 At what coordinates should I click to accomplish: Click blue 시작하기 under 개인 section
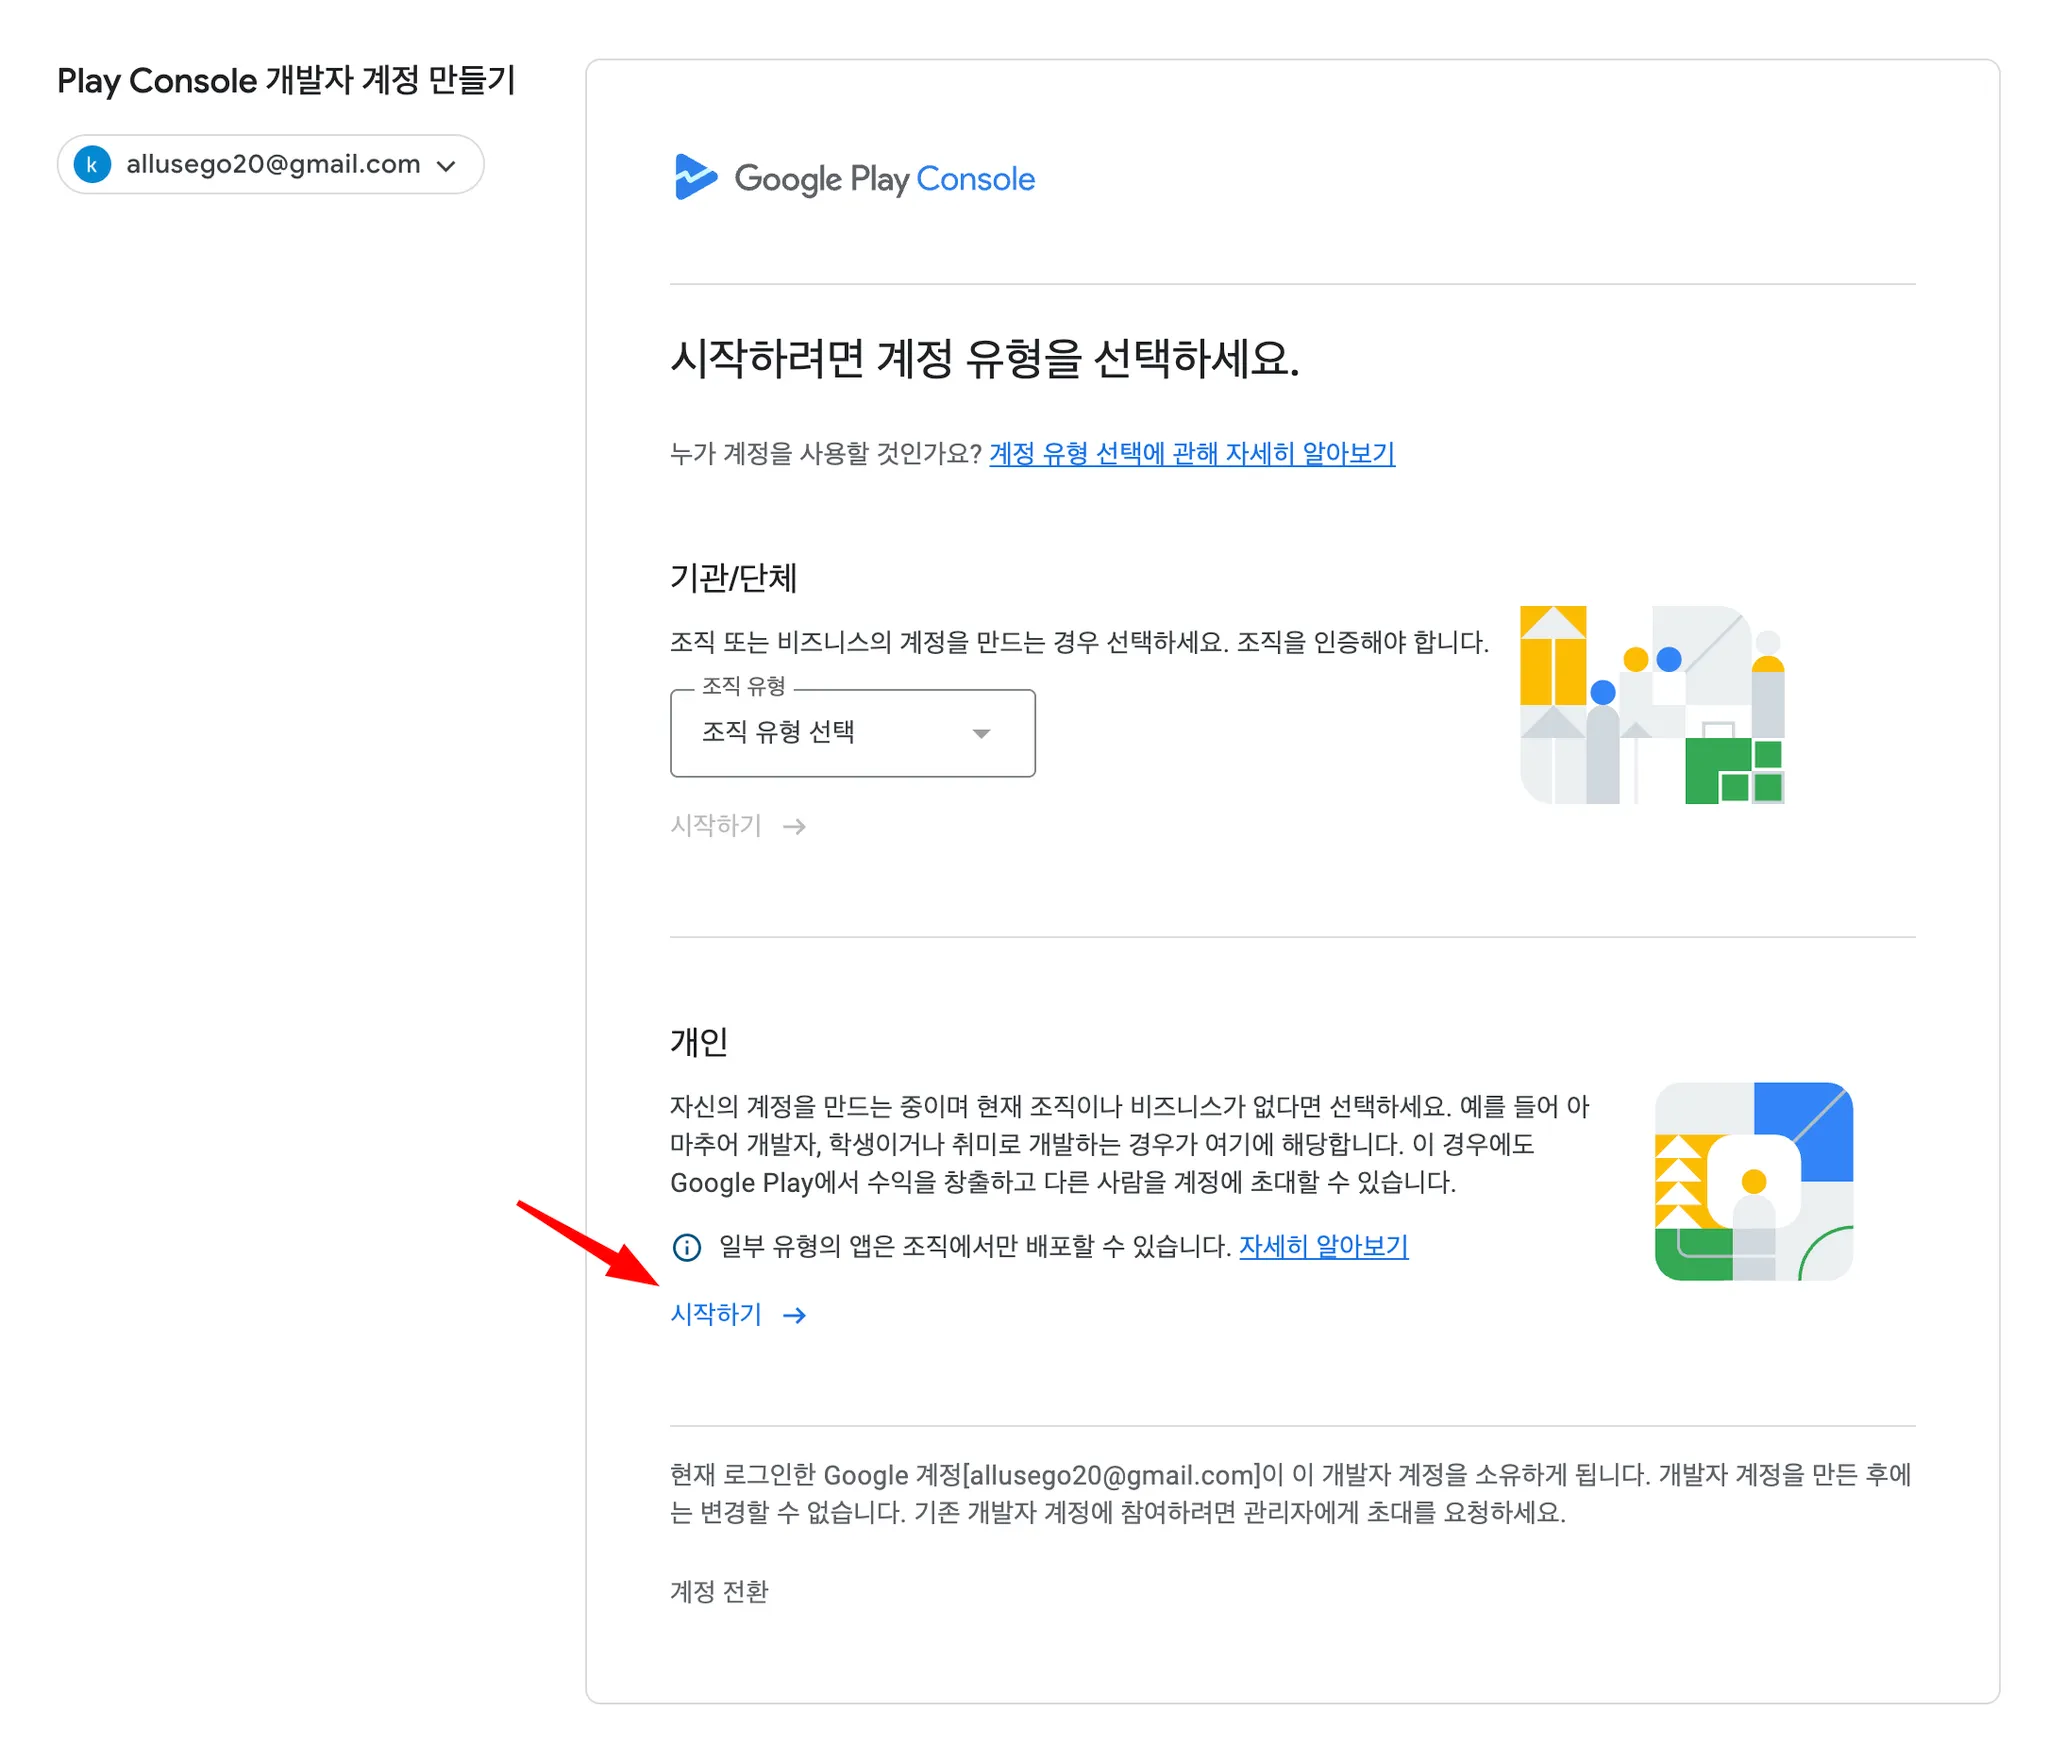[716, 1314]
